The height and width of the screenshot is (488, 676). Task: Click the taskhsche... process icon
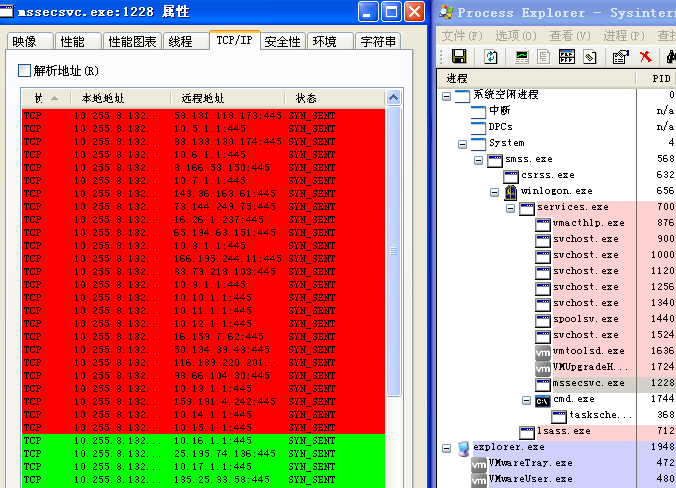559,416
